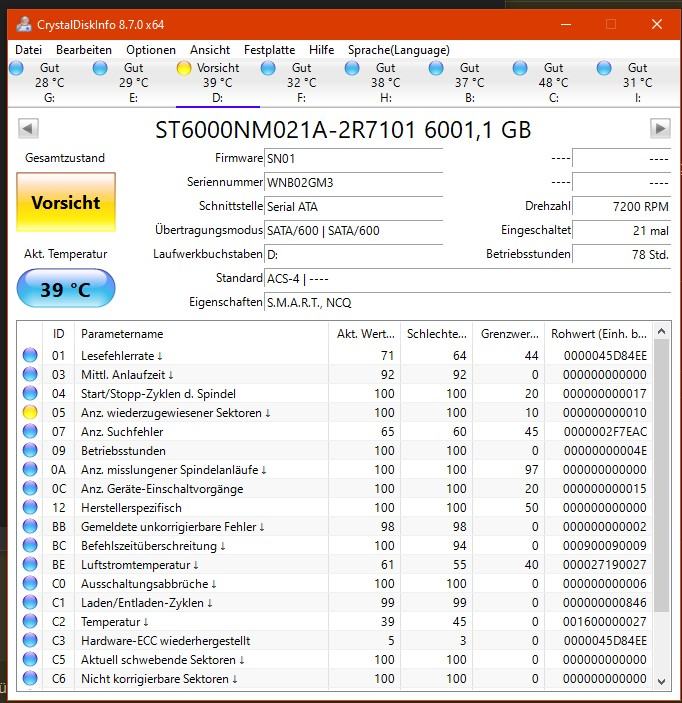Click the yellow status orb for drive D:
Screen dimensions: 682x703
click(184, 68)
